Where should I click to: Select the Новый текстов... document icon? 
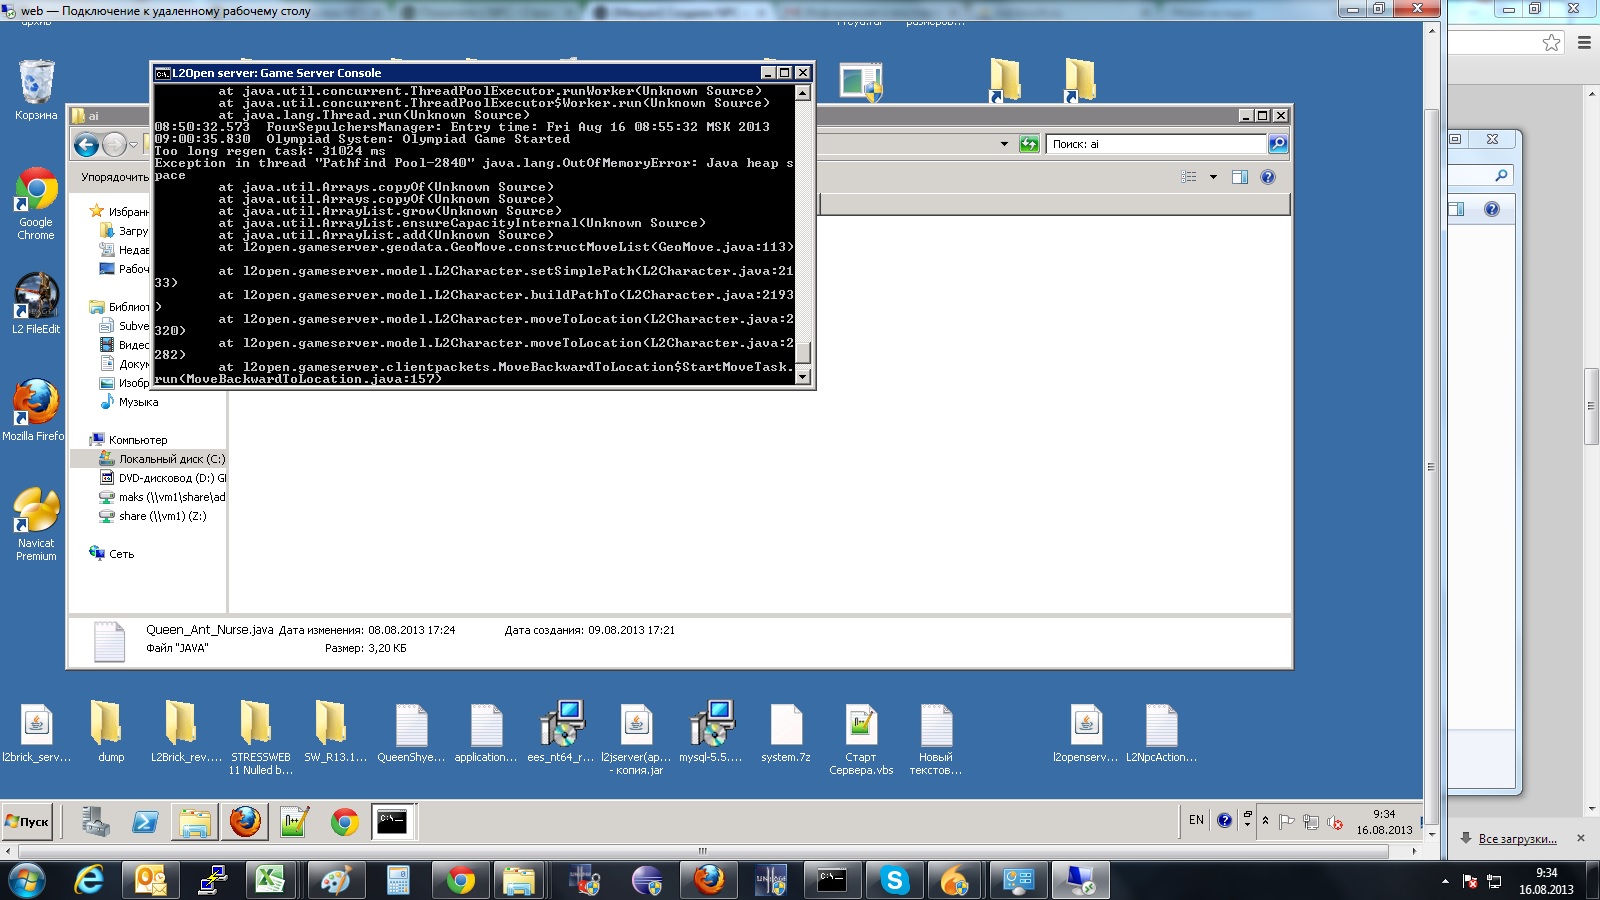[936, 738]
